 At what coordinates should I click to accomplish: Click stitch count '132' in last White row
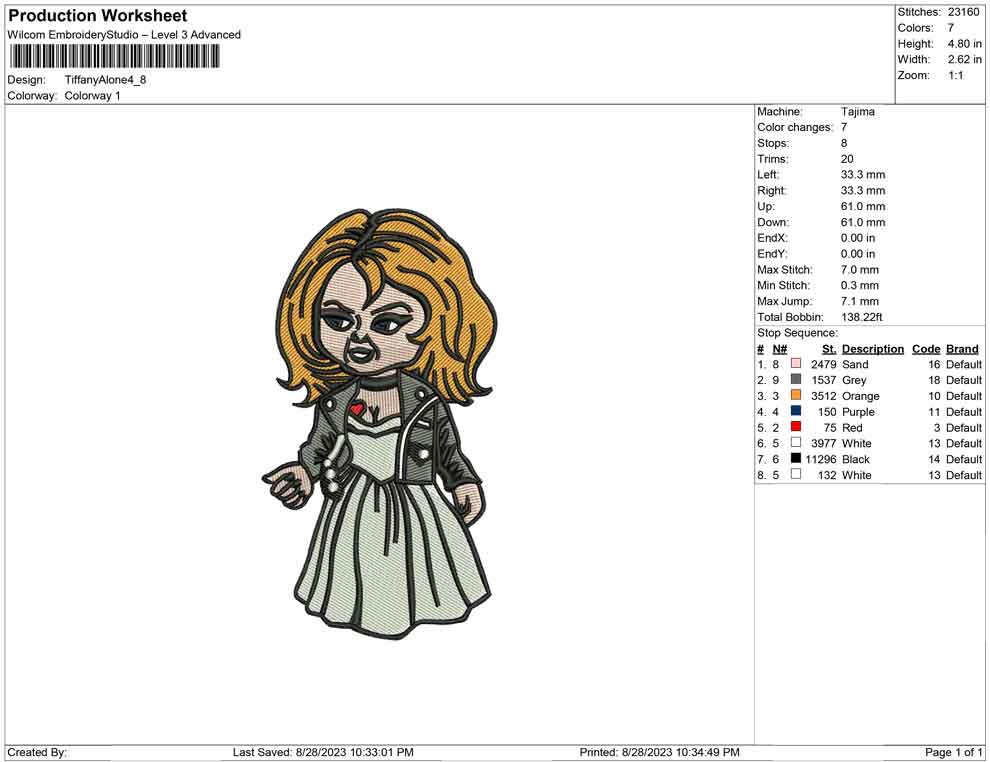[827, 475]
